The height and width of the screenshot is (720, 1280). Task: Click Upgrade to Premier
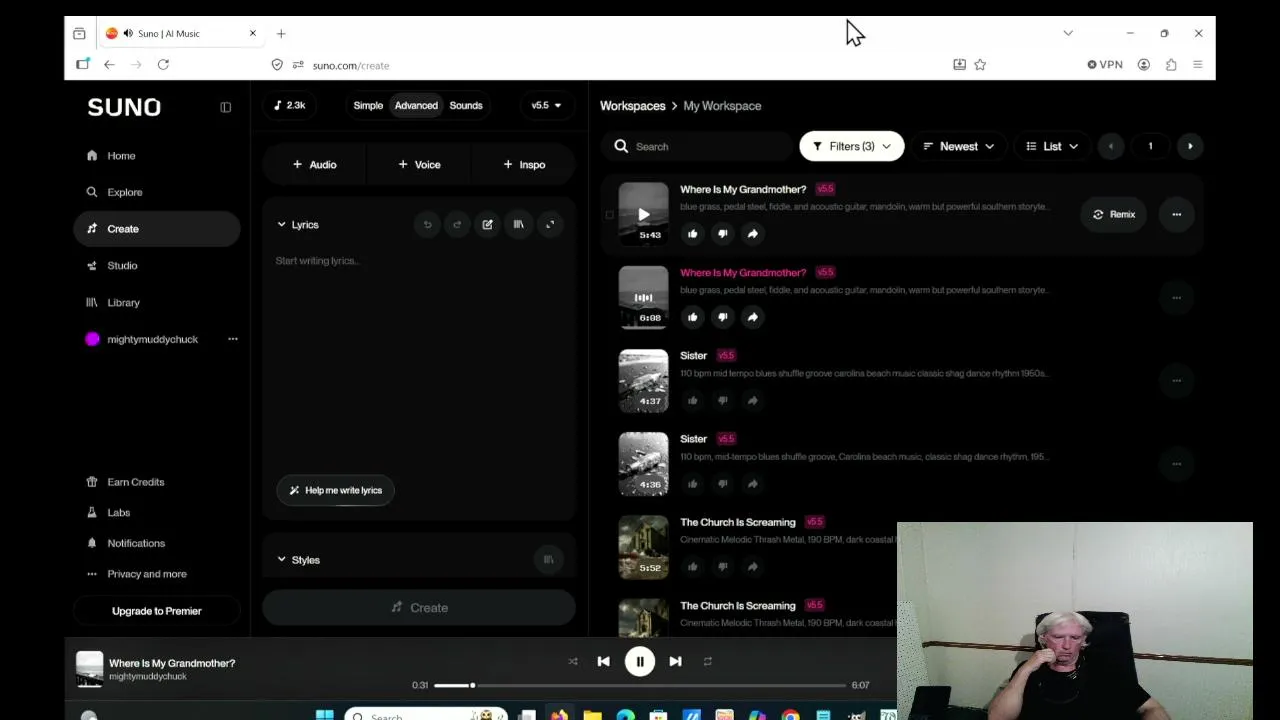tap(157, 611)
